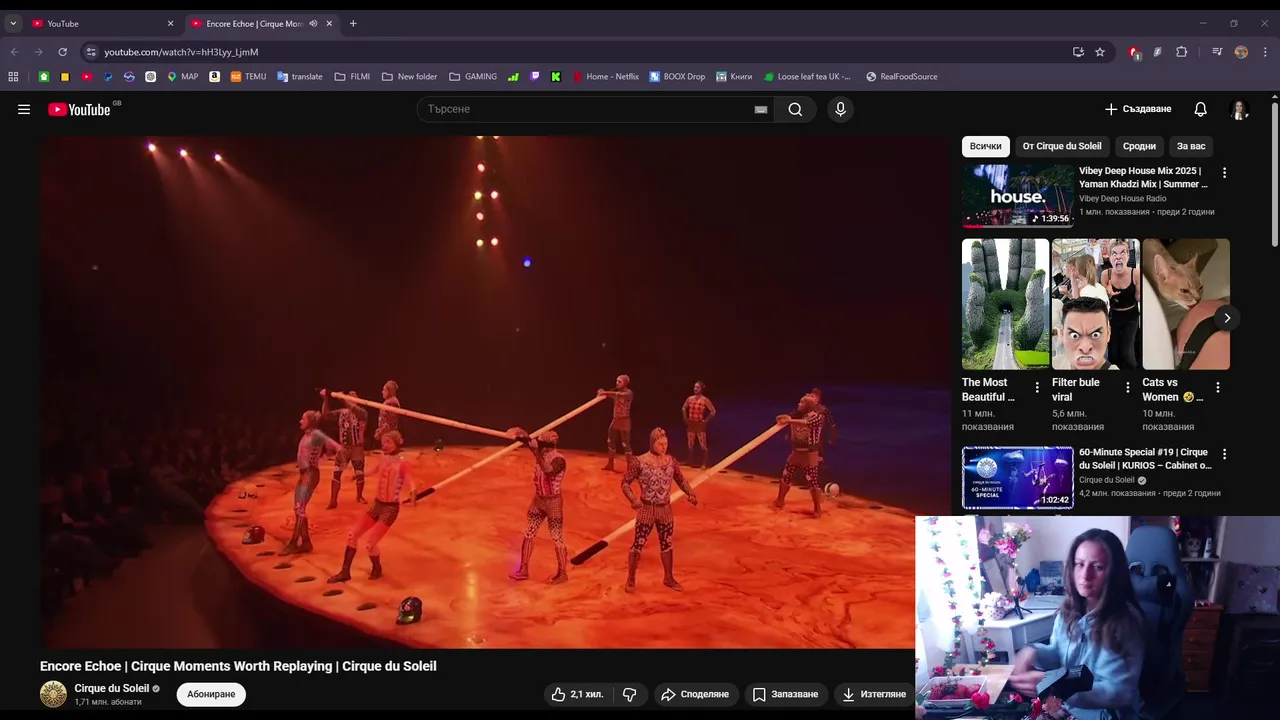This screenshot has height=720, width=1280.
Task: Open options for the 60-Minute Special #19 video
Action: coord(1224,454)
